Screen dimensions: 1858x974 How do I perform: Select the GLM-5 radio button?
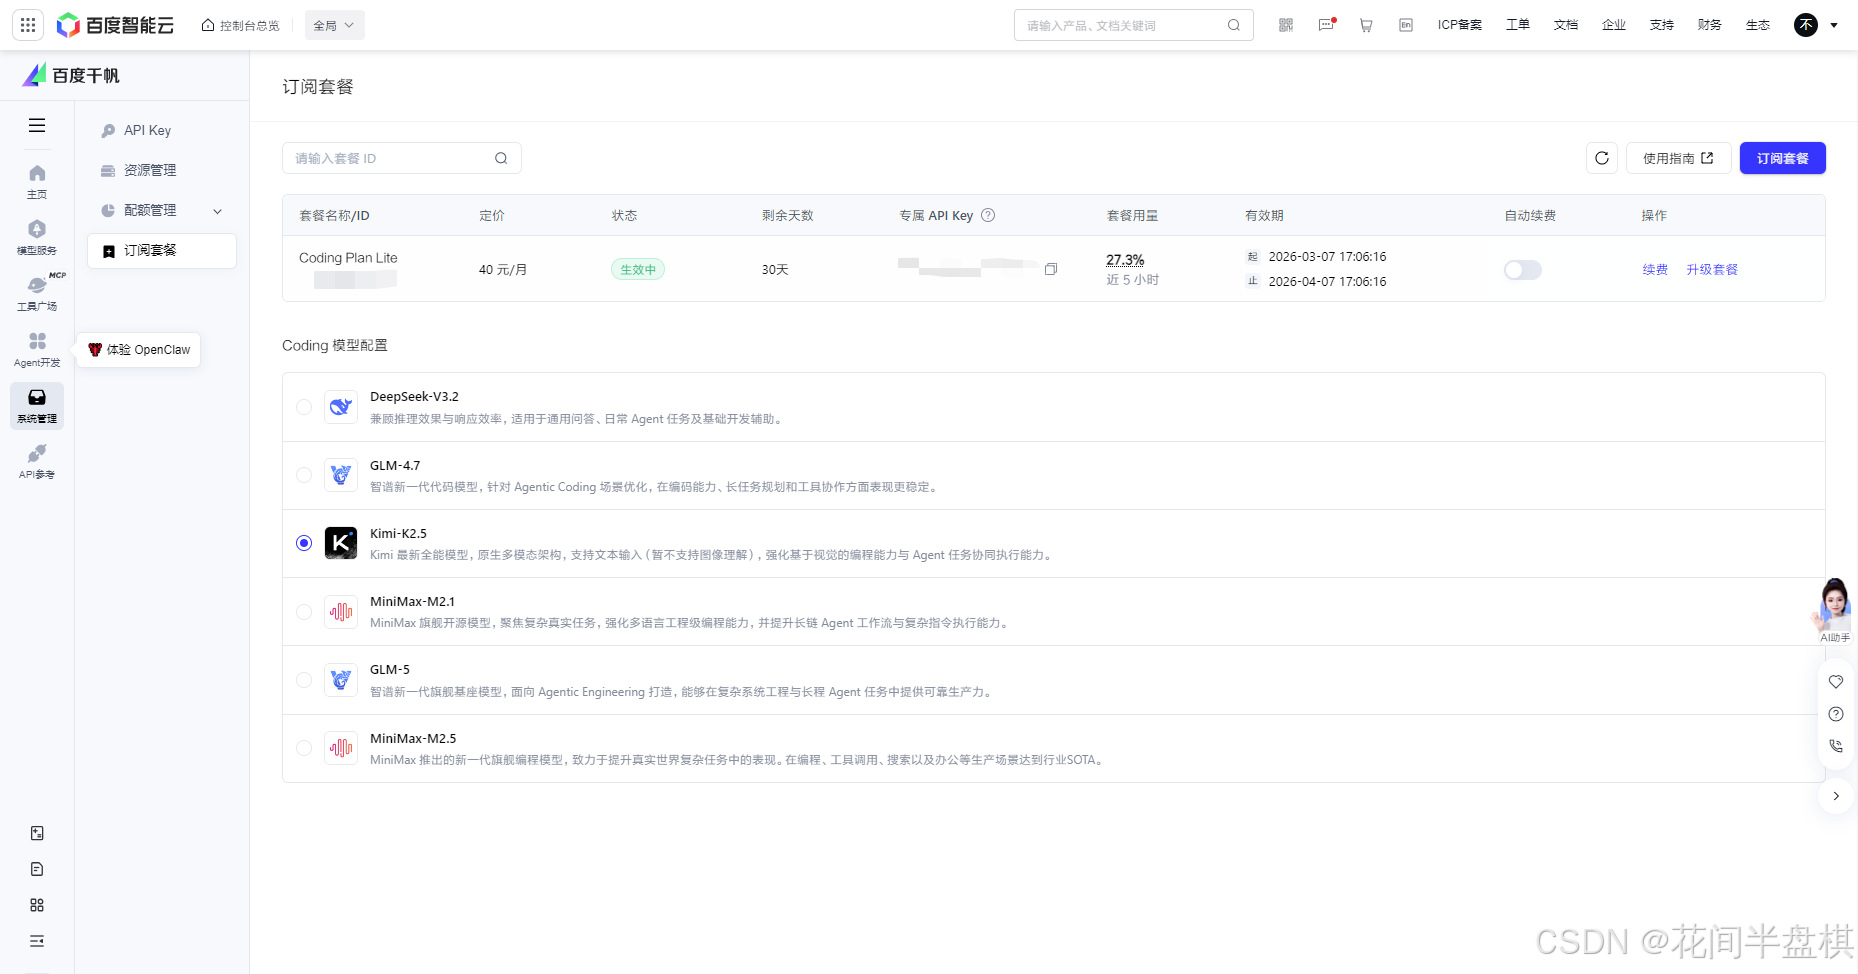tap(304, 680)
